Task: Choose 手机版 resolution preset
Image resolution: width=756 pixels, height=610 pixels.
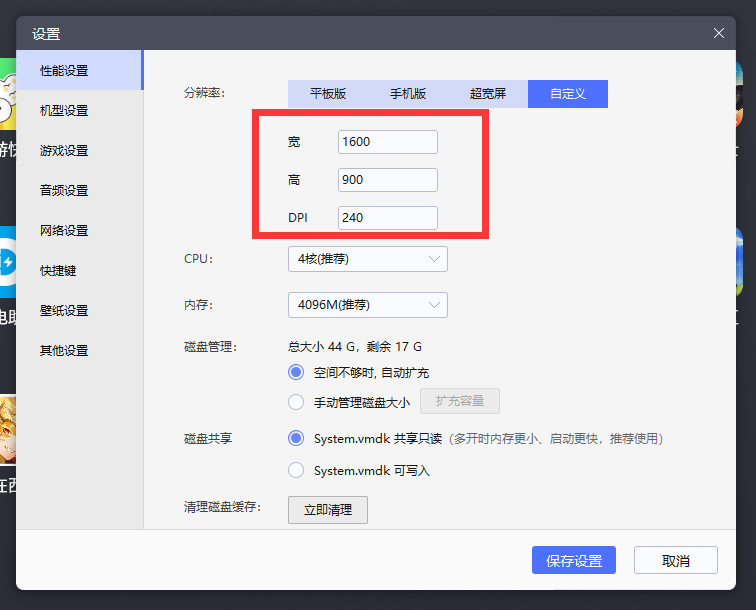Action: [408, 94]
